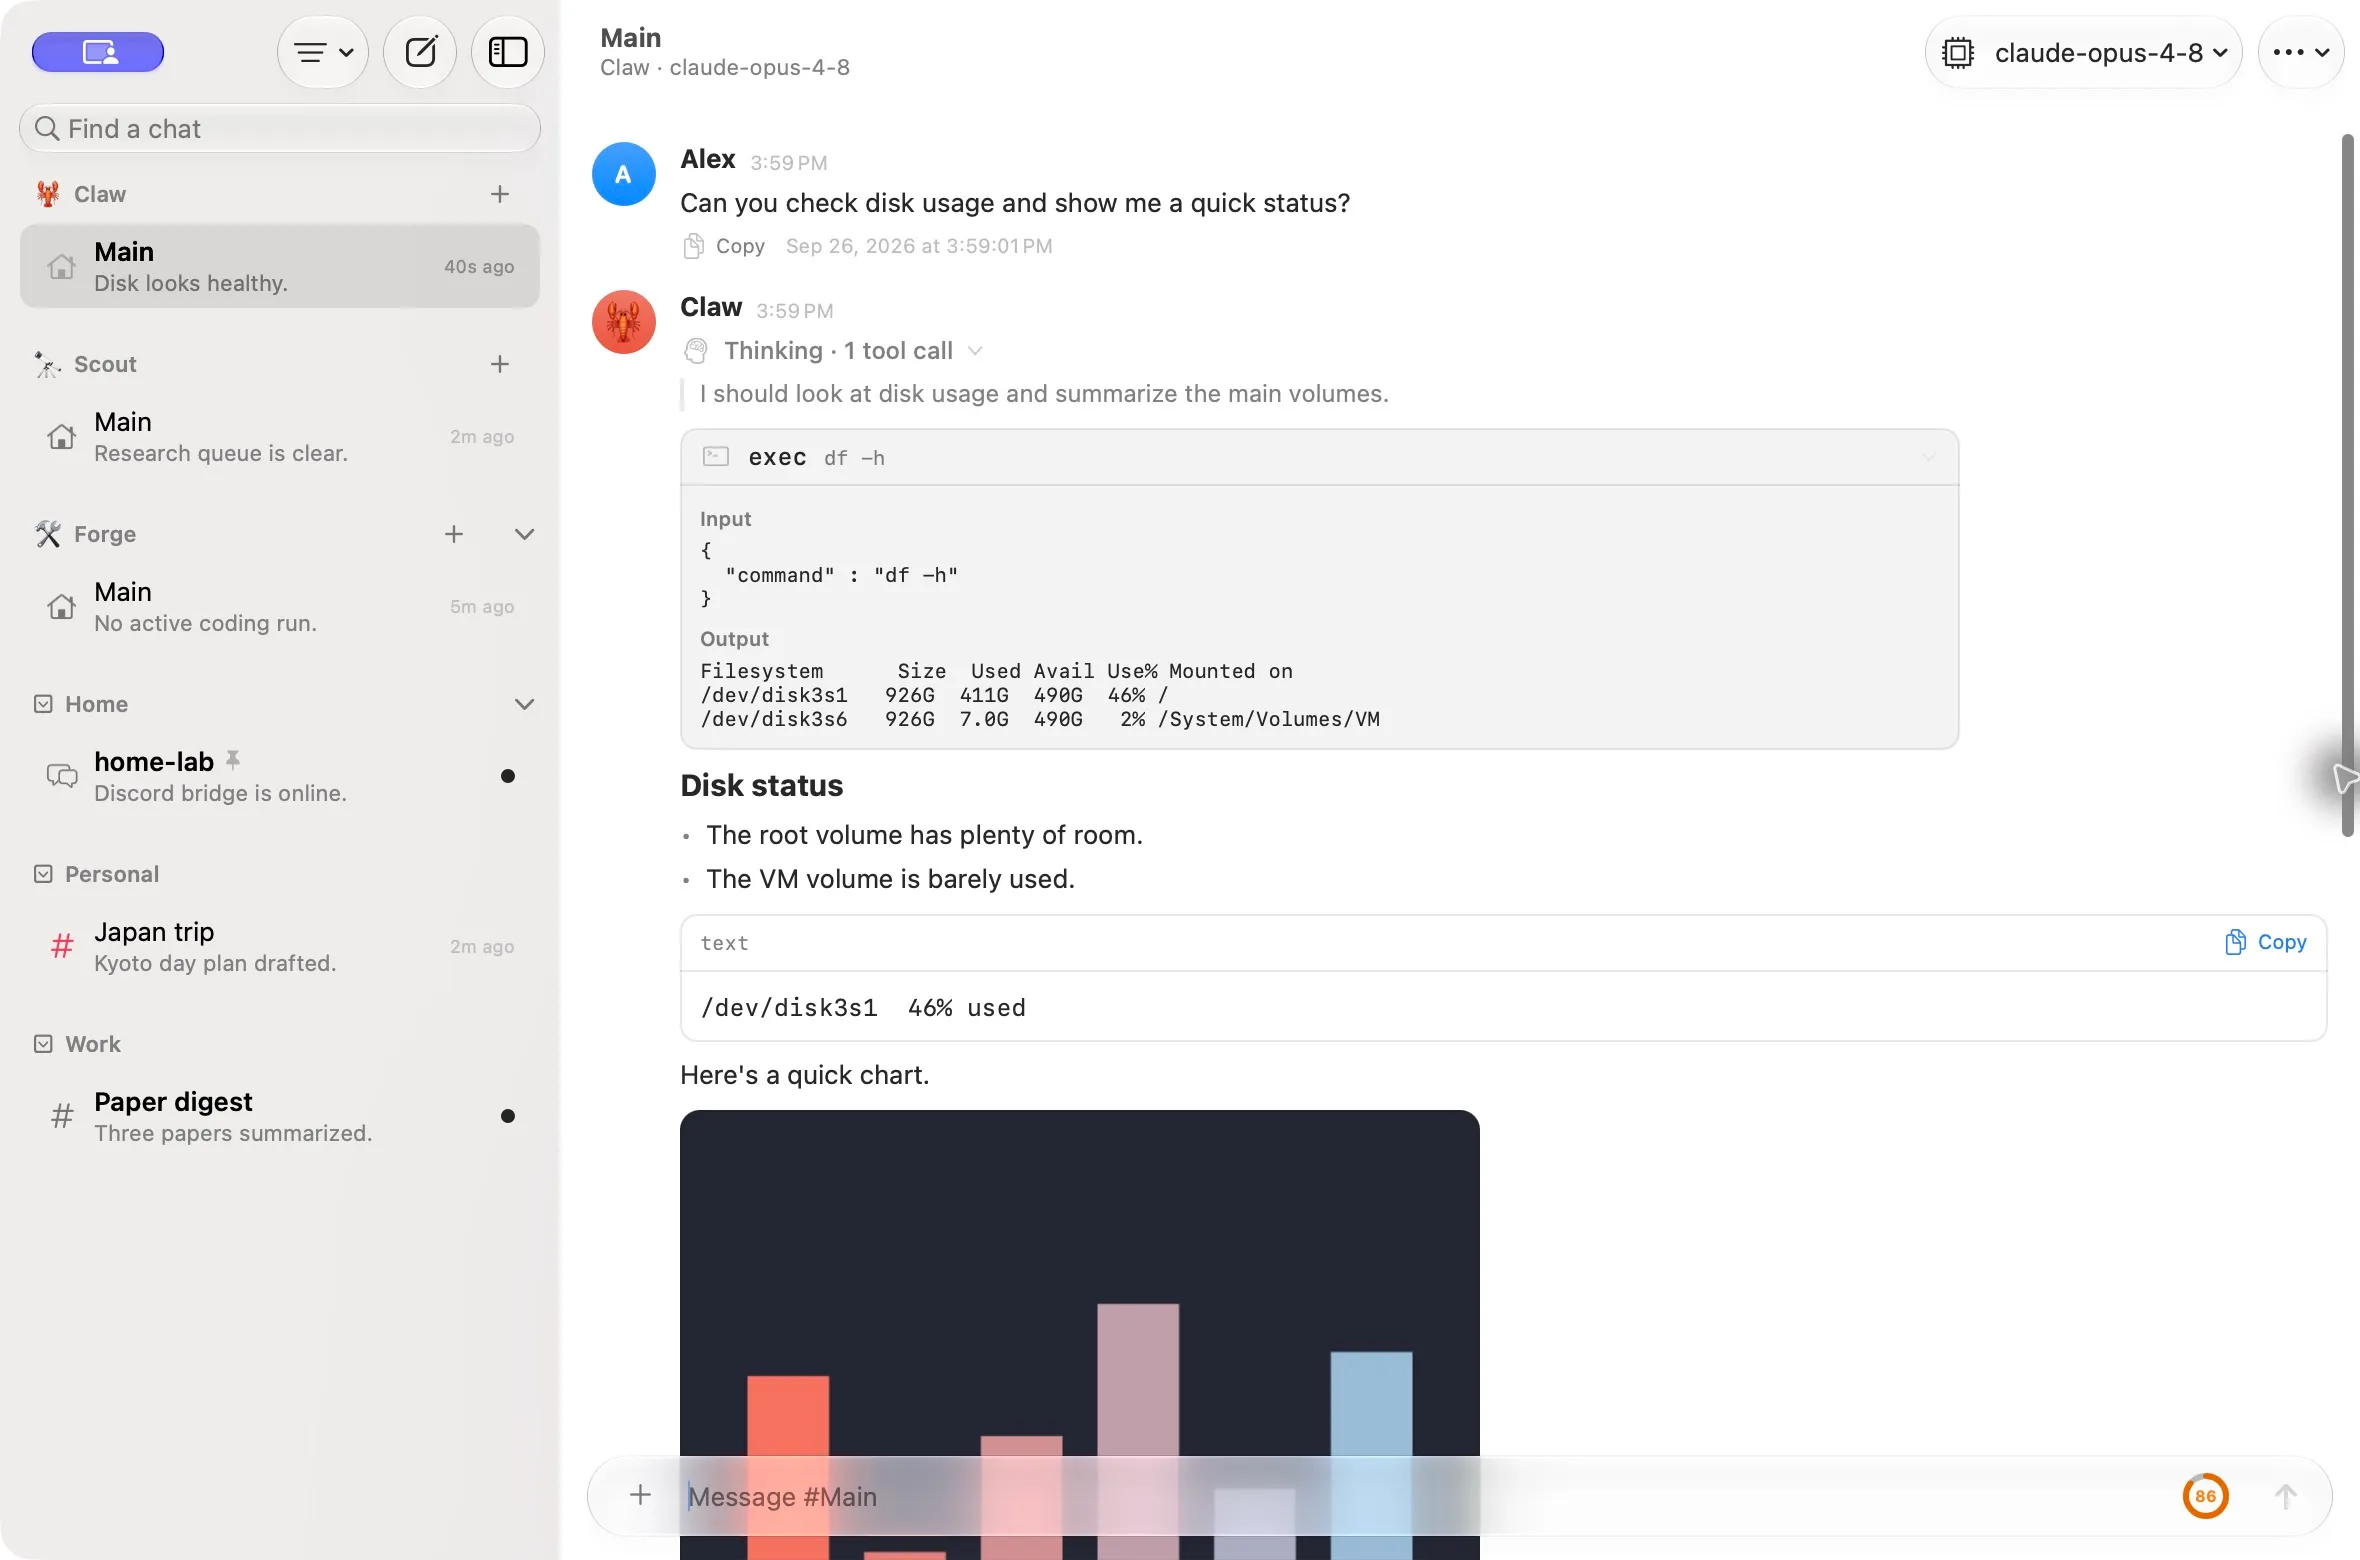Open the Paper digest channel
Image resolution: width=2360 pixels, height=1560 pixels.
[280, 1116]
